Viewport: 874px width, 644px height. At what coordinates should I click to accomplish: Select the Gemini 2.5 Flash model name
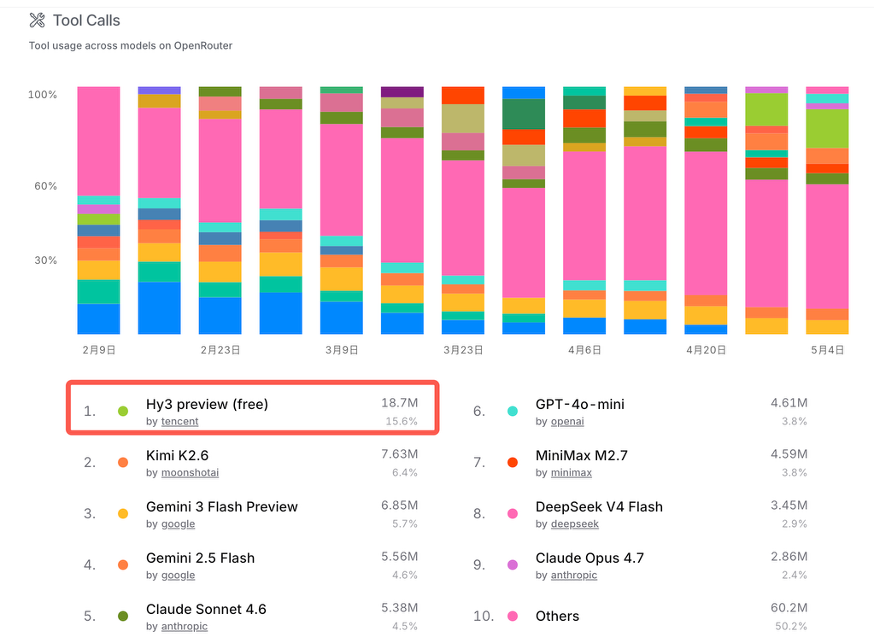point(200,558)
